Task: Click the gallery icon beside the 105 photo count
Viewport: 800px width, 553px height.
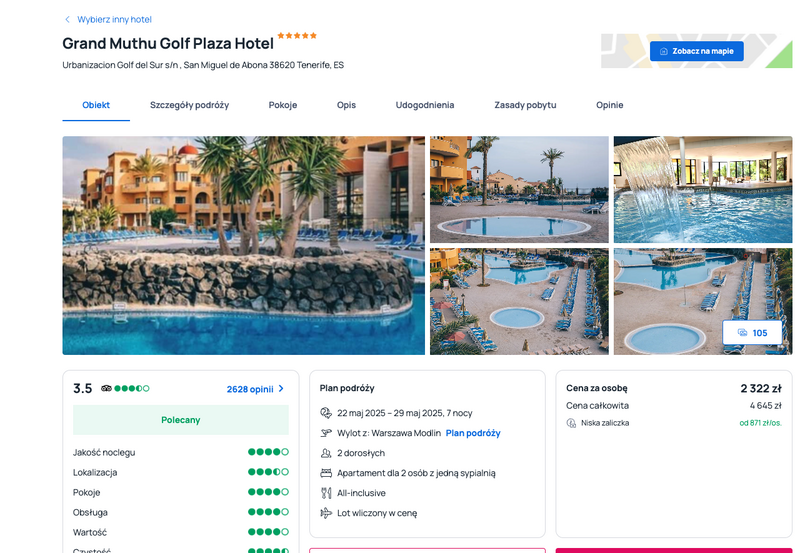Action: coord(742,333)
